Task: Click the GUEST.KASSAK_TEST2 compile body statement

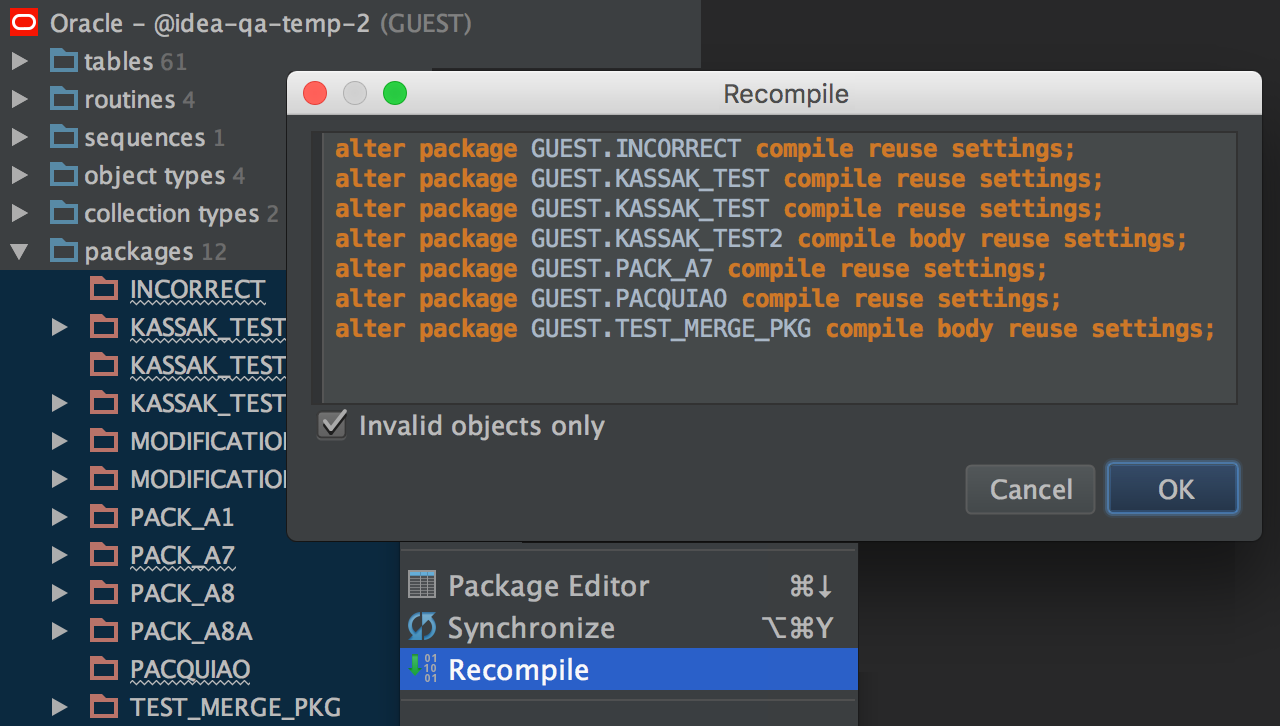Action: pyautogui.click(x=761, y=239)
